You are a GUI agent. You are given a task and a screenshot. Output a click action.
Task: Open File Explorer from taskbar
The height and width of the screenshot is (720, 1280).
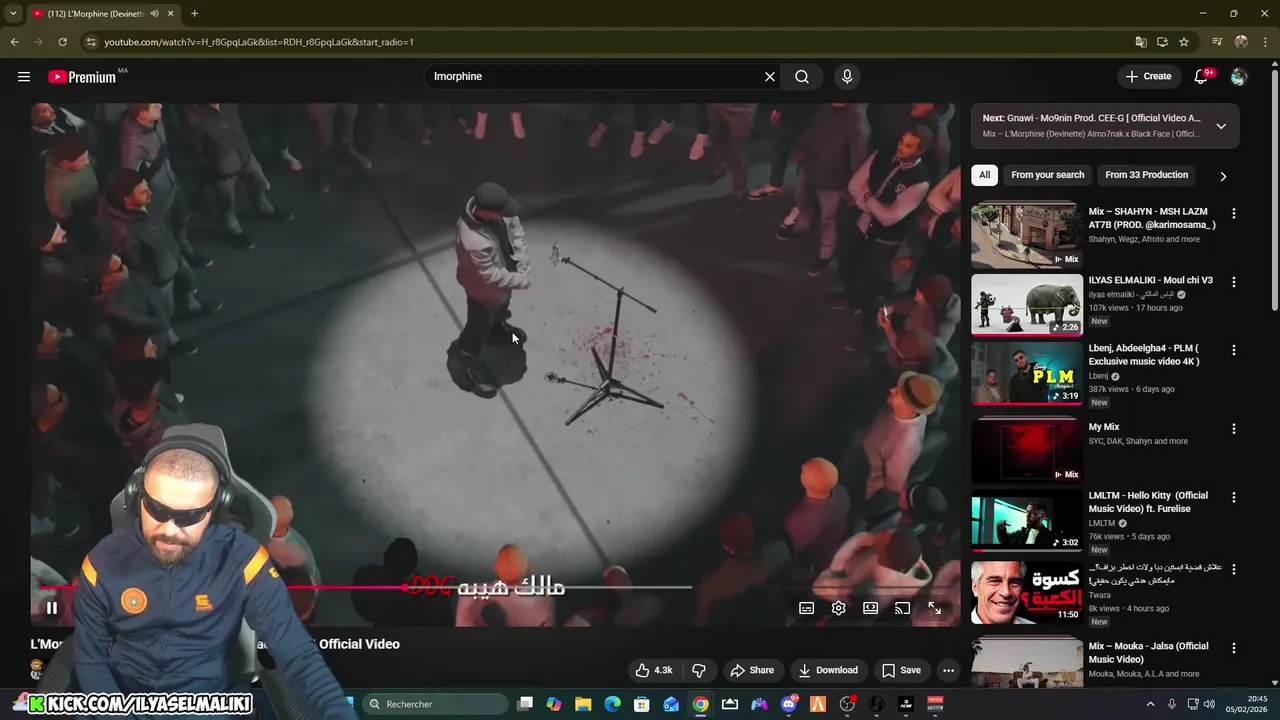tap(583, 704)
